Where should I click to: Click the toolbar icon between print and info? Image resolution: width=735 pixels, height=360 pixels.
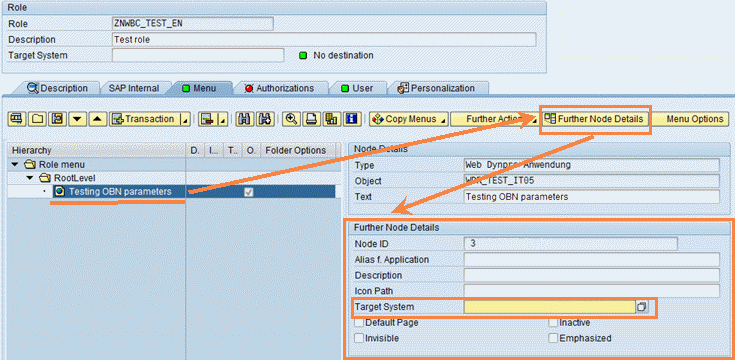point(331,119)
